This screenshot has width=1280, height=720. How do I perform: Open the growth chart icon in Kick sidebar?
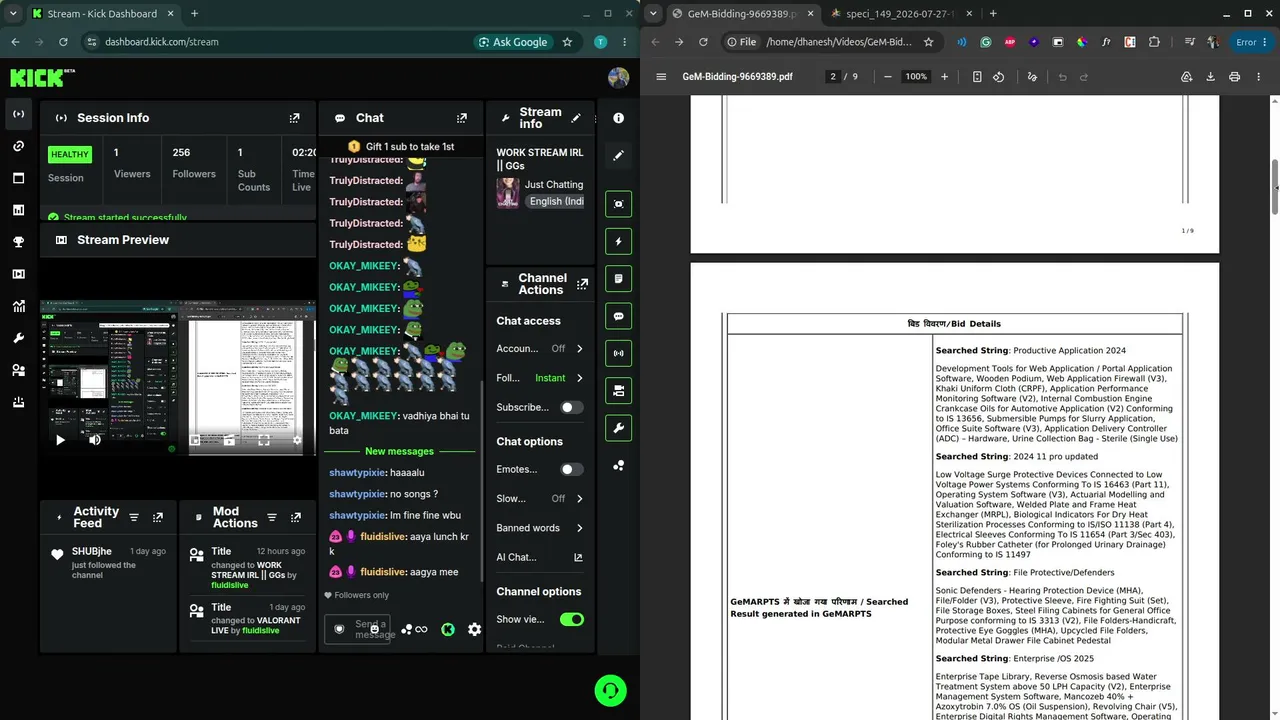(x=18, y=306)
